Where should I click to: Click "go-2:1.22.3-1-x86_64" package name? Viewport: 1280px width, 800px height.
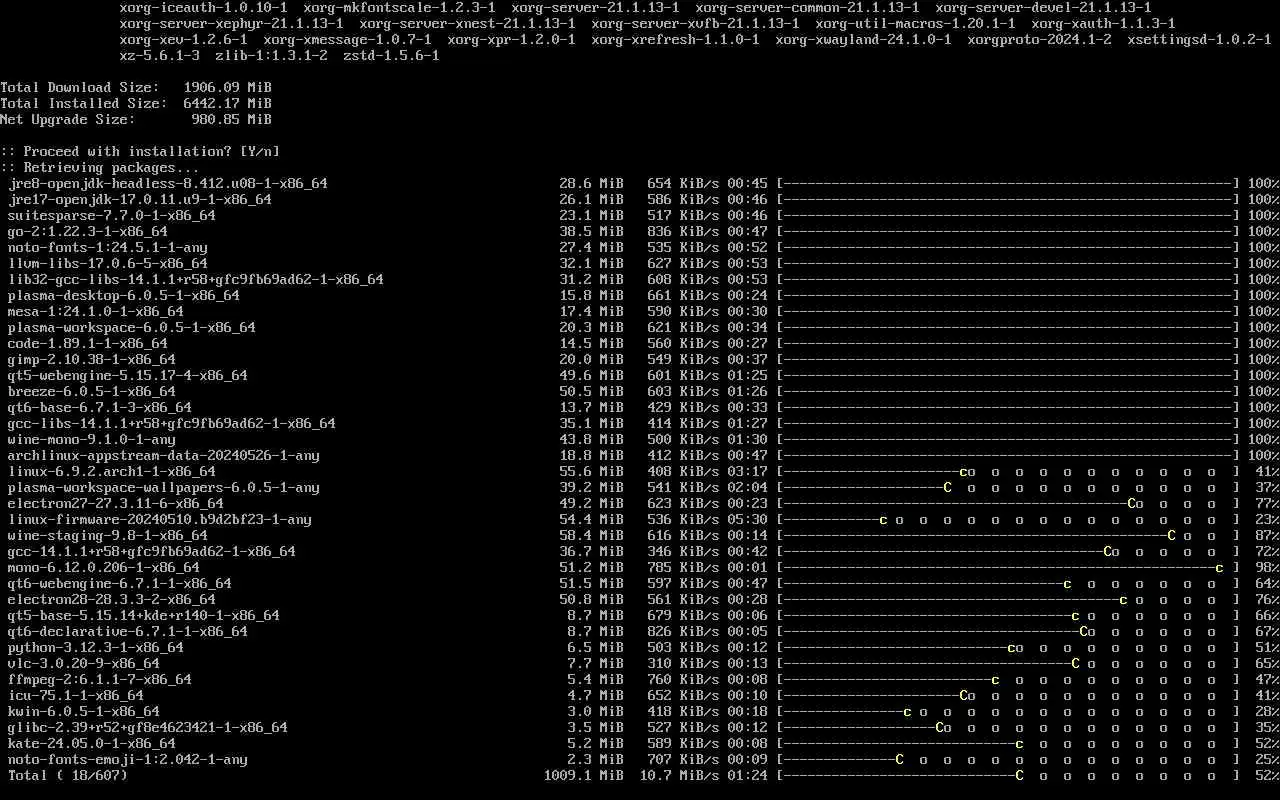pyautogui.click(x=88, y=231)
